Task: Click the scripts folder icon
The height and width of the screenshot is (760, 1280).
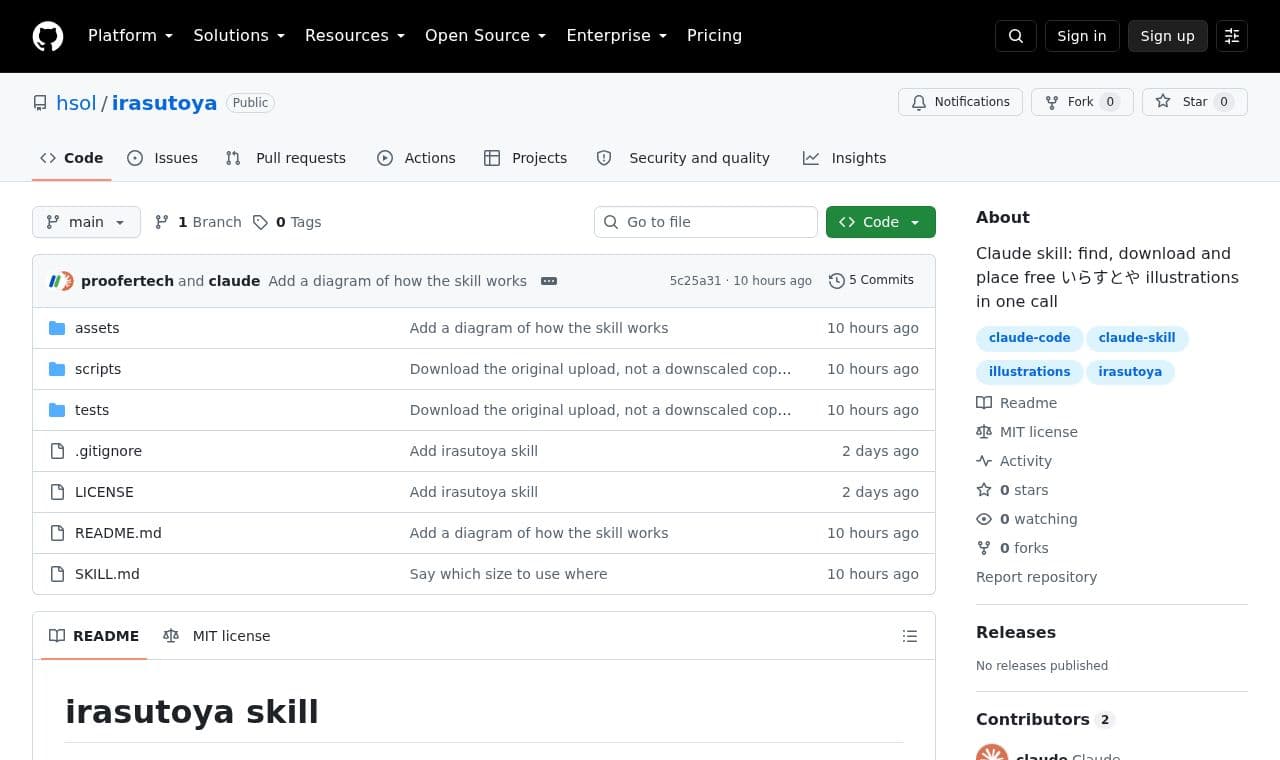Action: [57, 369]
